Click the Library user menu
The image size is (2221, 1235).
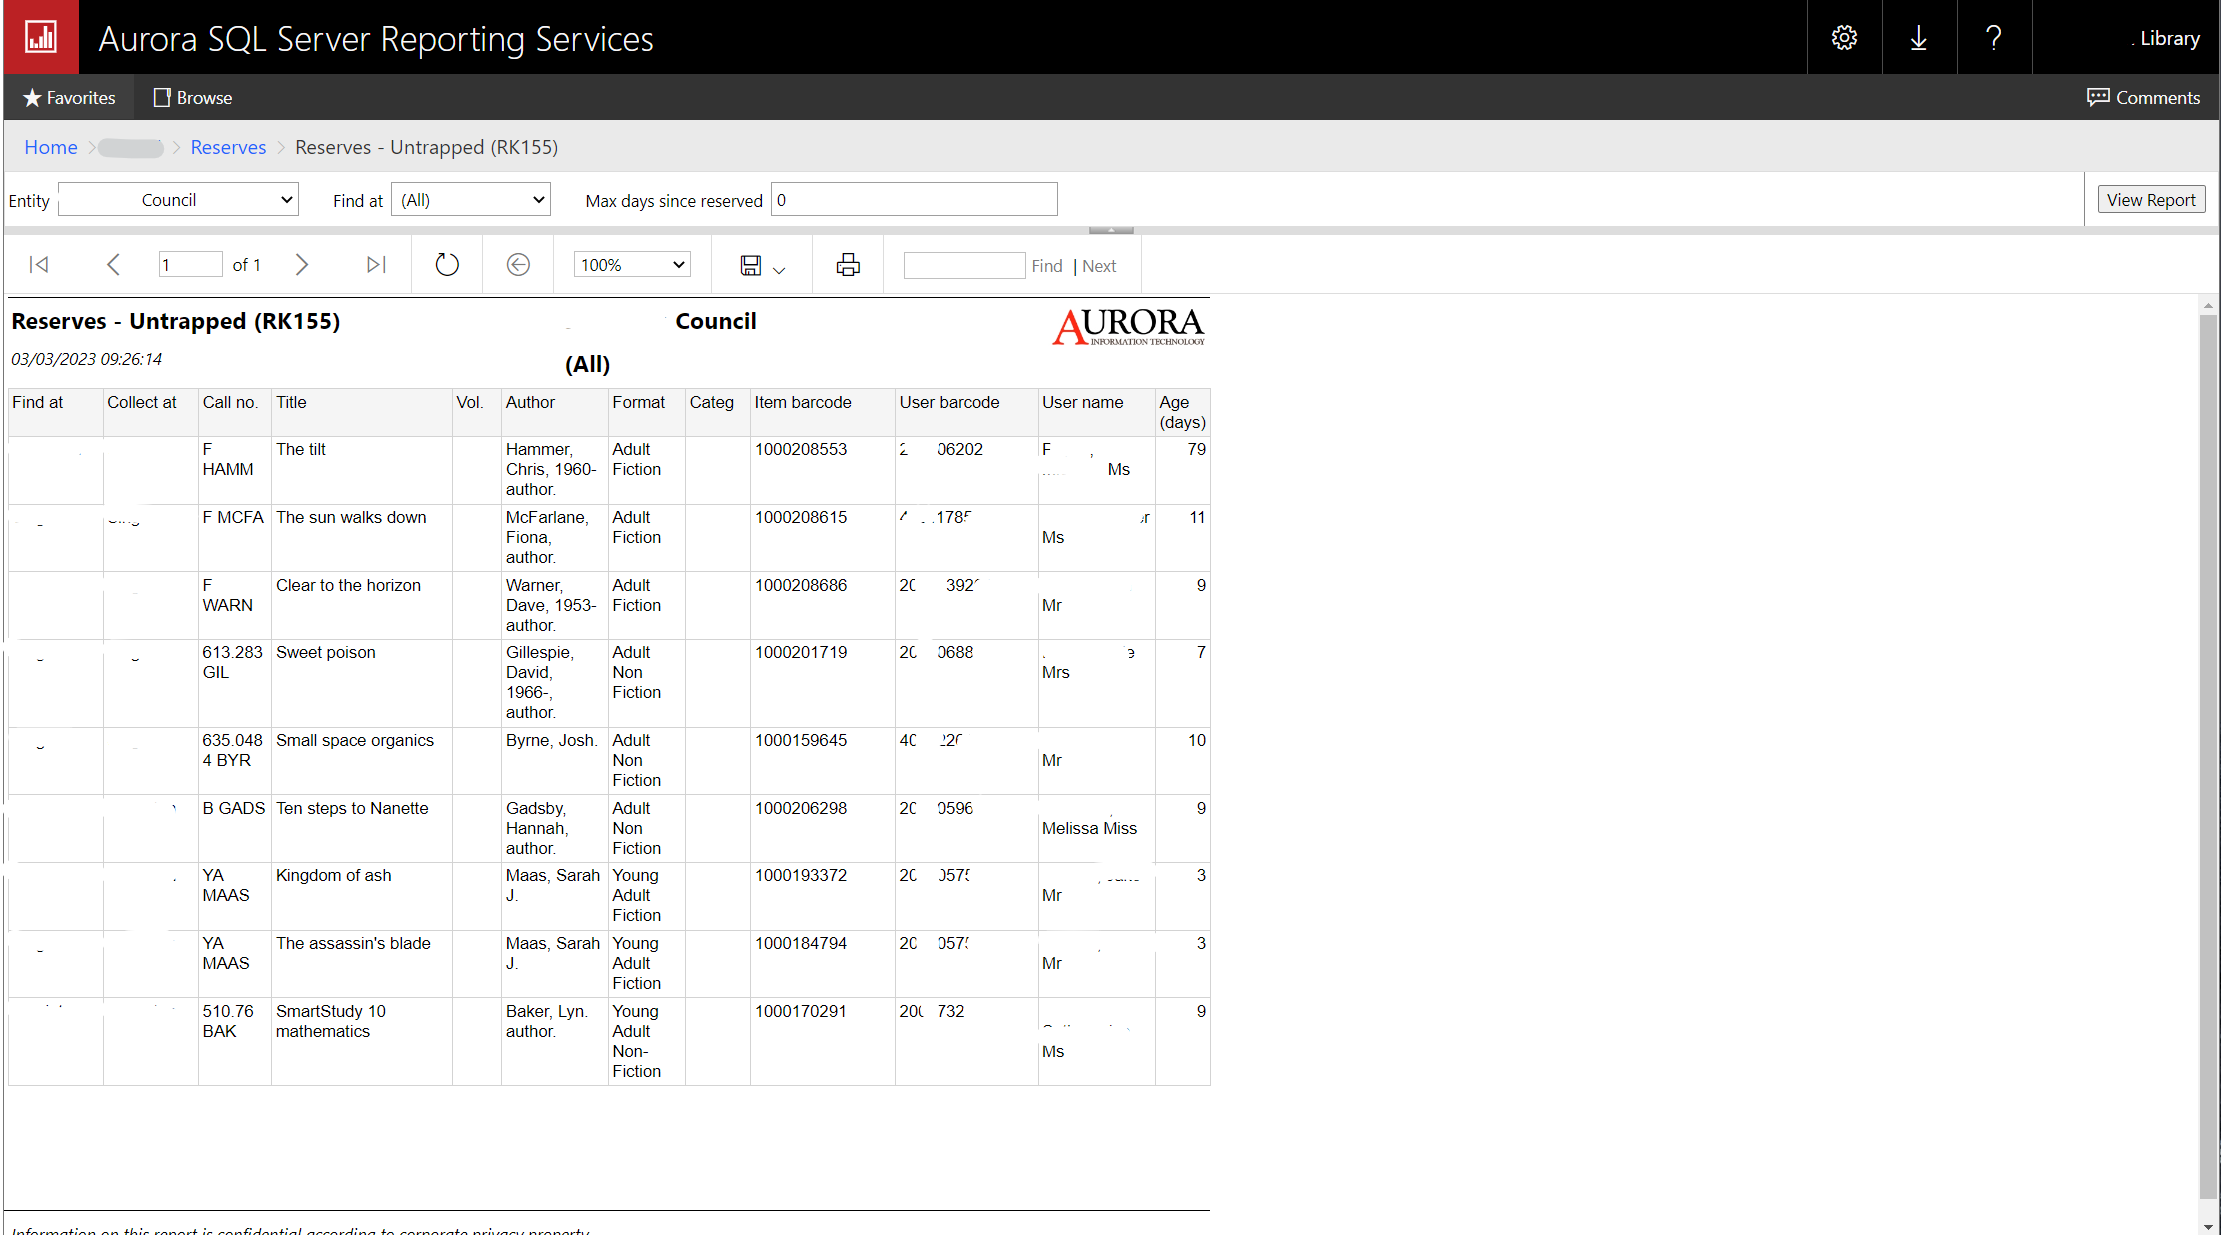[2165, 39]
